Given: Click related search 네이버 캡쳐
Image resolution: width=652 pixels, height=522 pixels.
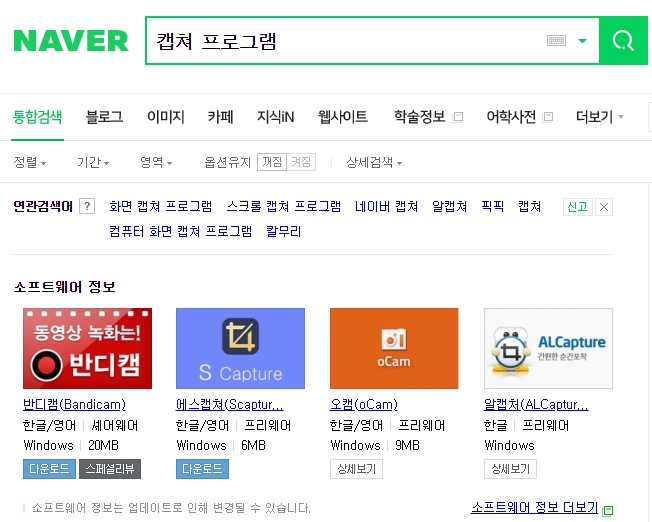Looking at the screenshot, I should point(386,206).
